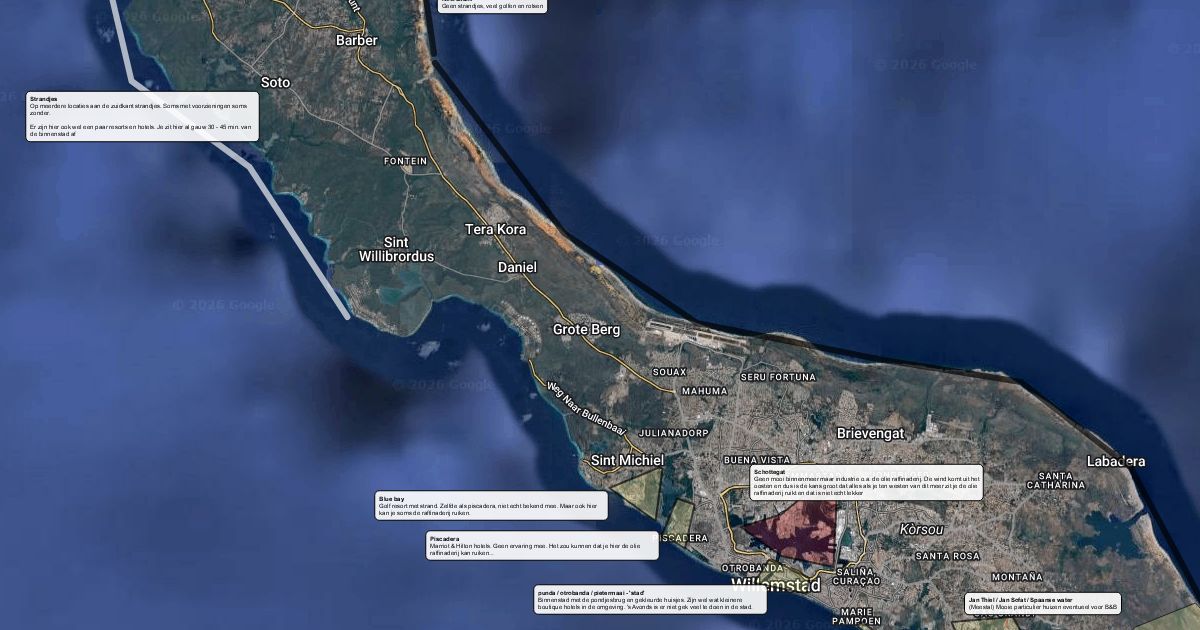Viewport: 1200px width, 630px height.
Task: Click the Sint Willibrordus label
Action: click(396, 249)
